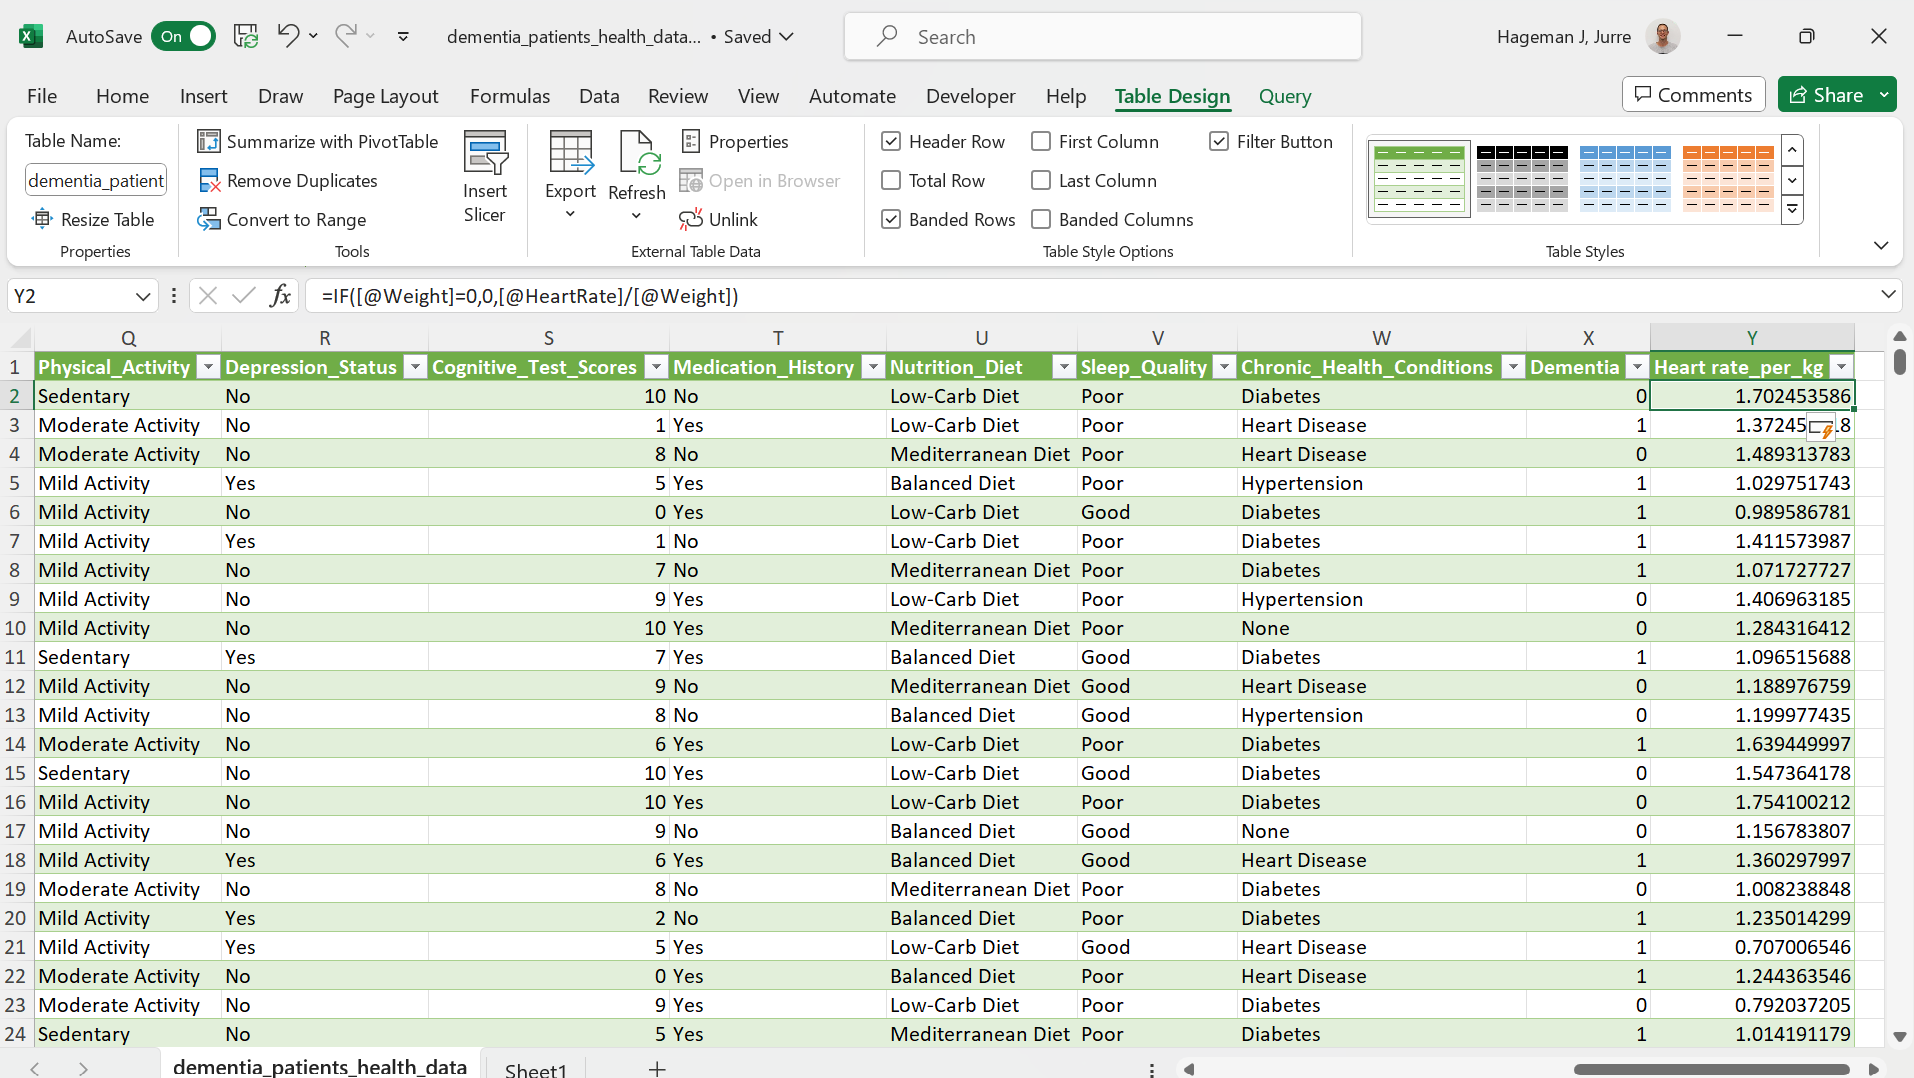1914x1078 pixels.
Task: Expand the Table Styles gallery
Action: [1792, 209]
